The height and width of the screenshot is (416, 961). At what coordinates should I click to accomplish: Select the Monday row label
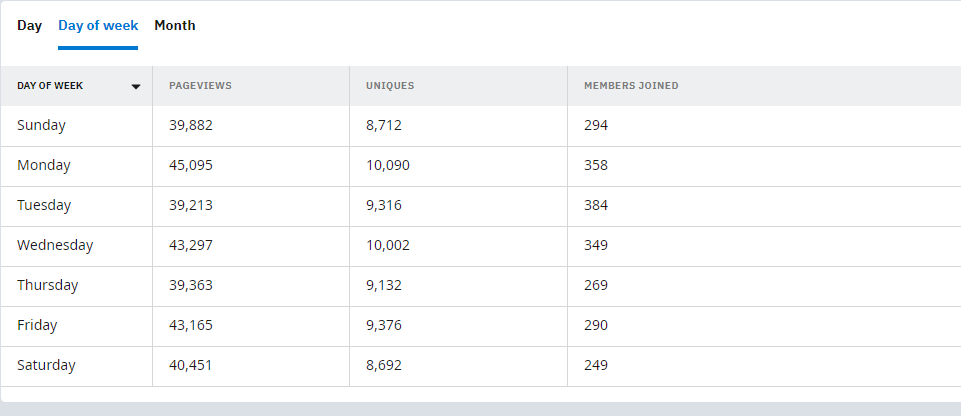click(x=44, y=165)
